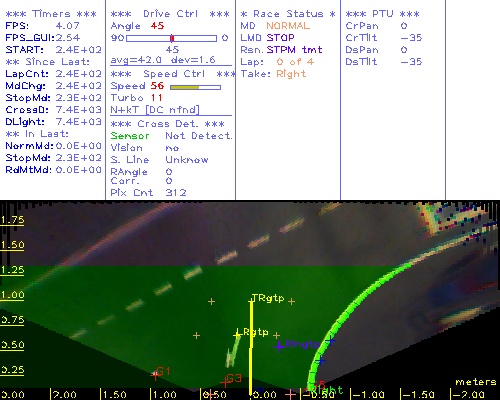This screenshot has width=500, height=400.
Task: Click the G3 marker cross
Action: coord(225,382)
